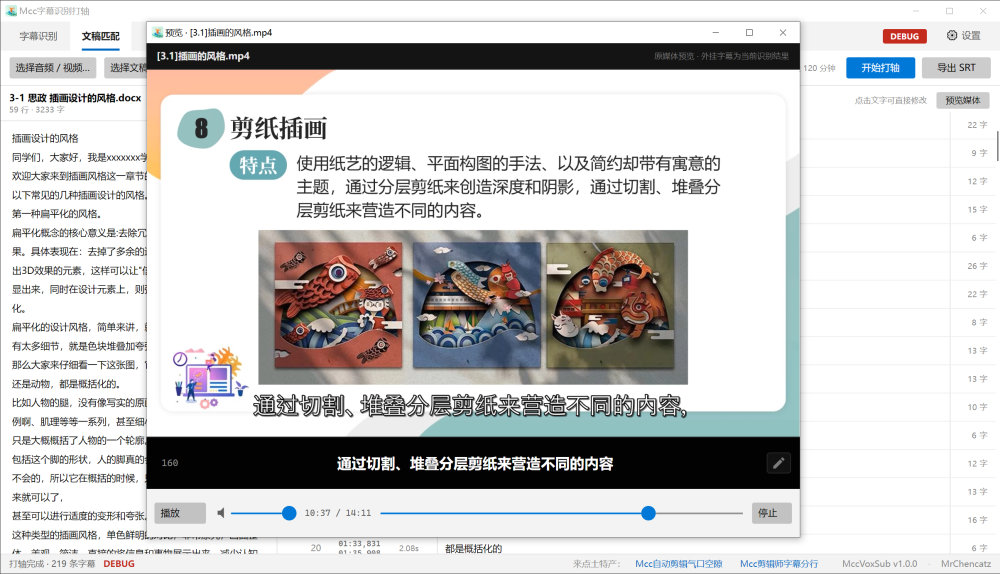Click the 59 行 · 3233 字 document stats
Image resolution: width=1000 pixels, height=574 pixels.
coord(37,110)
